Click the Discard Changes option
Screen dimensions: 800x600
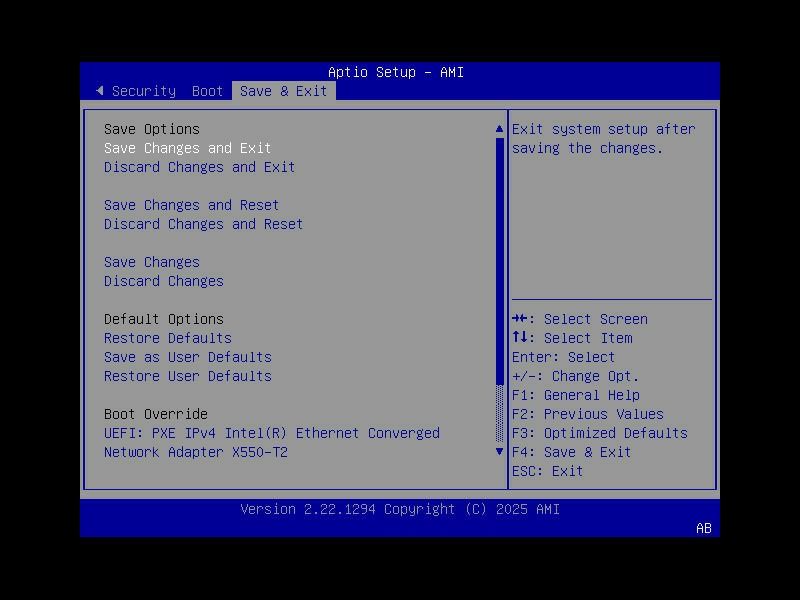[163, 281]
